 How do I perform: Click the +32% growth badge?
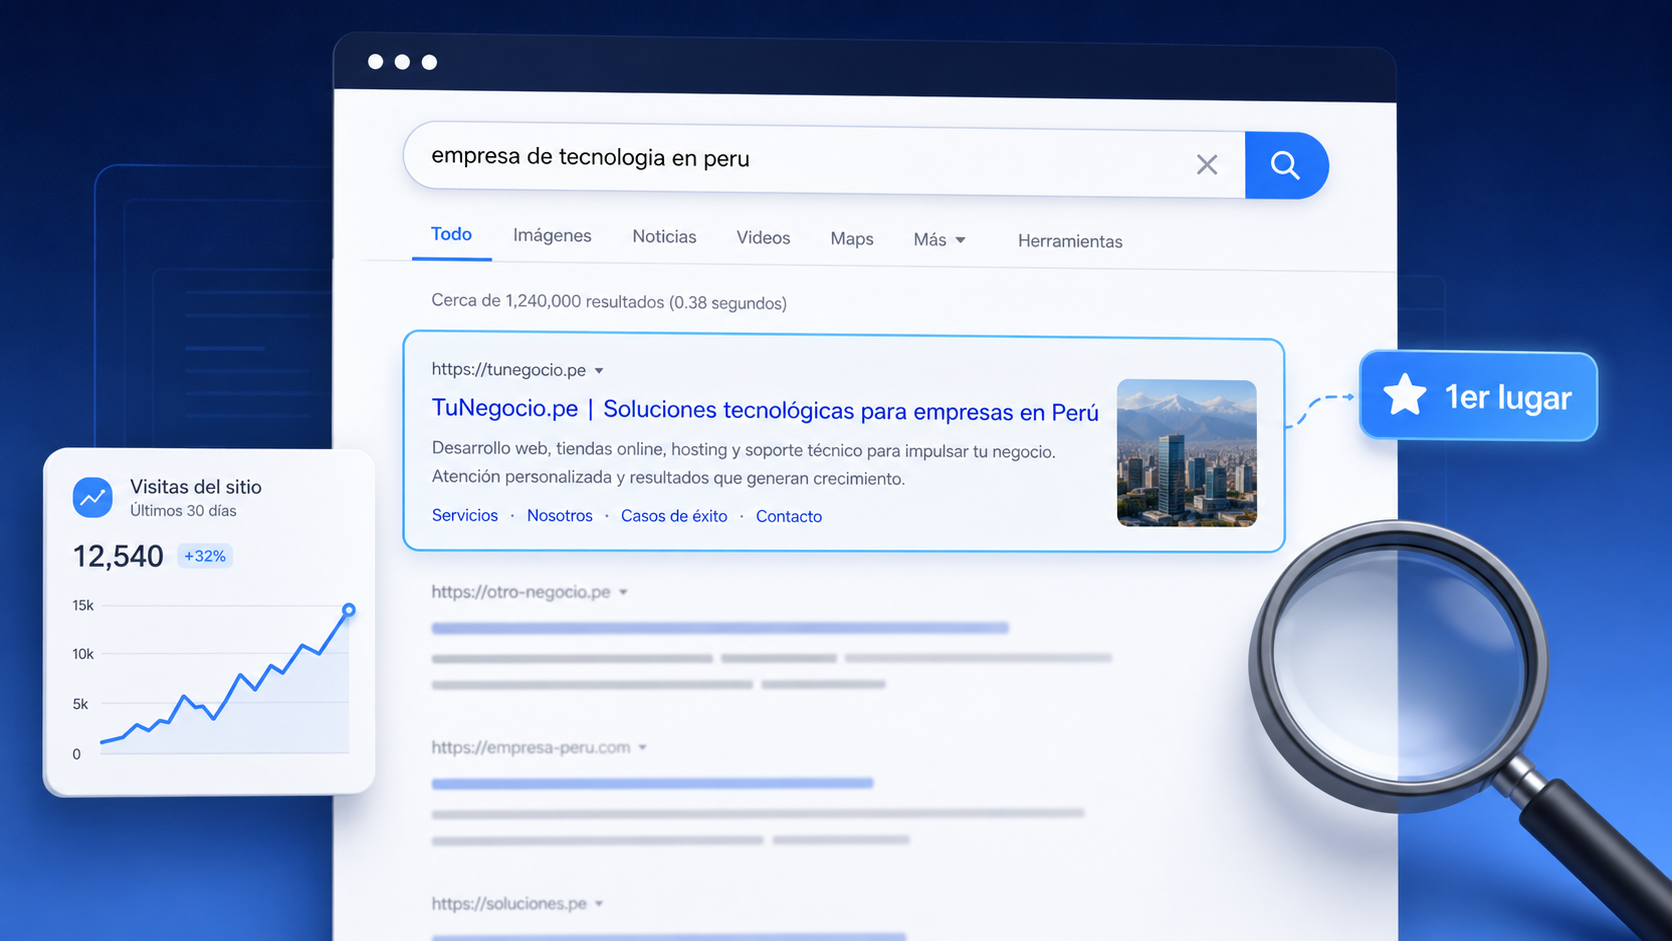[x=205, y=556]
